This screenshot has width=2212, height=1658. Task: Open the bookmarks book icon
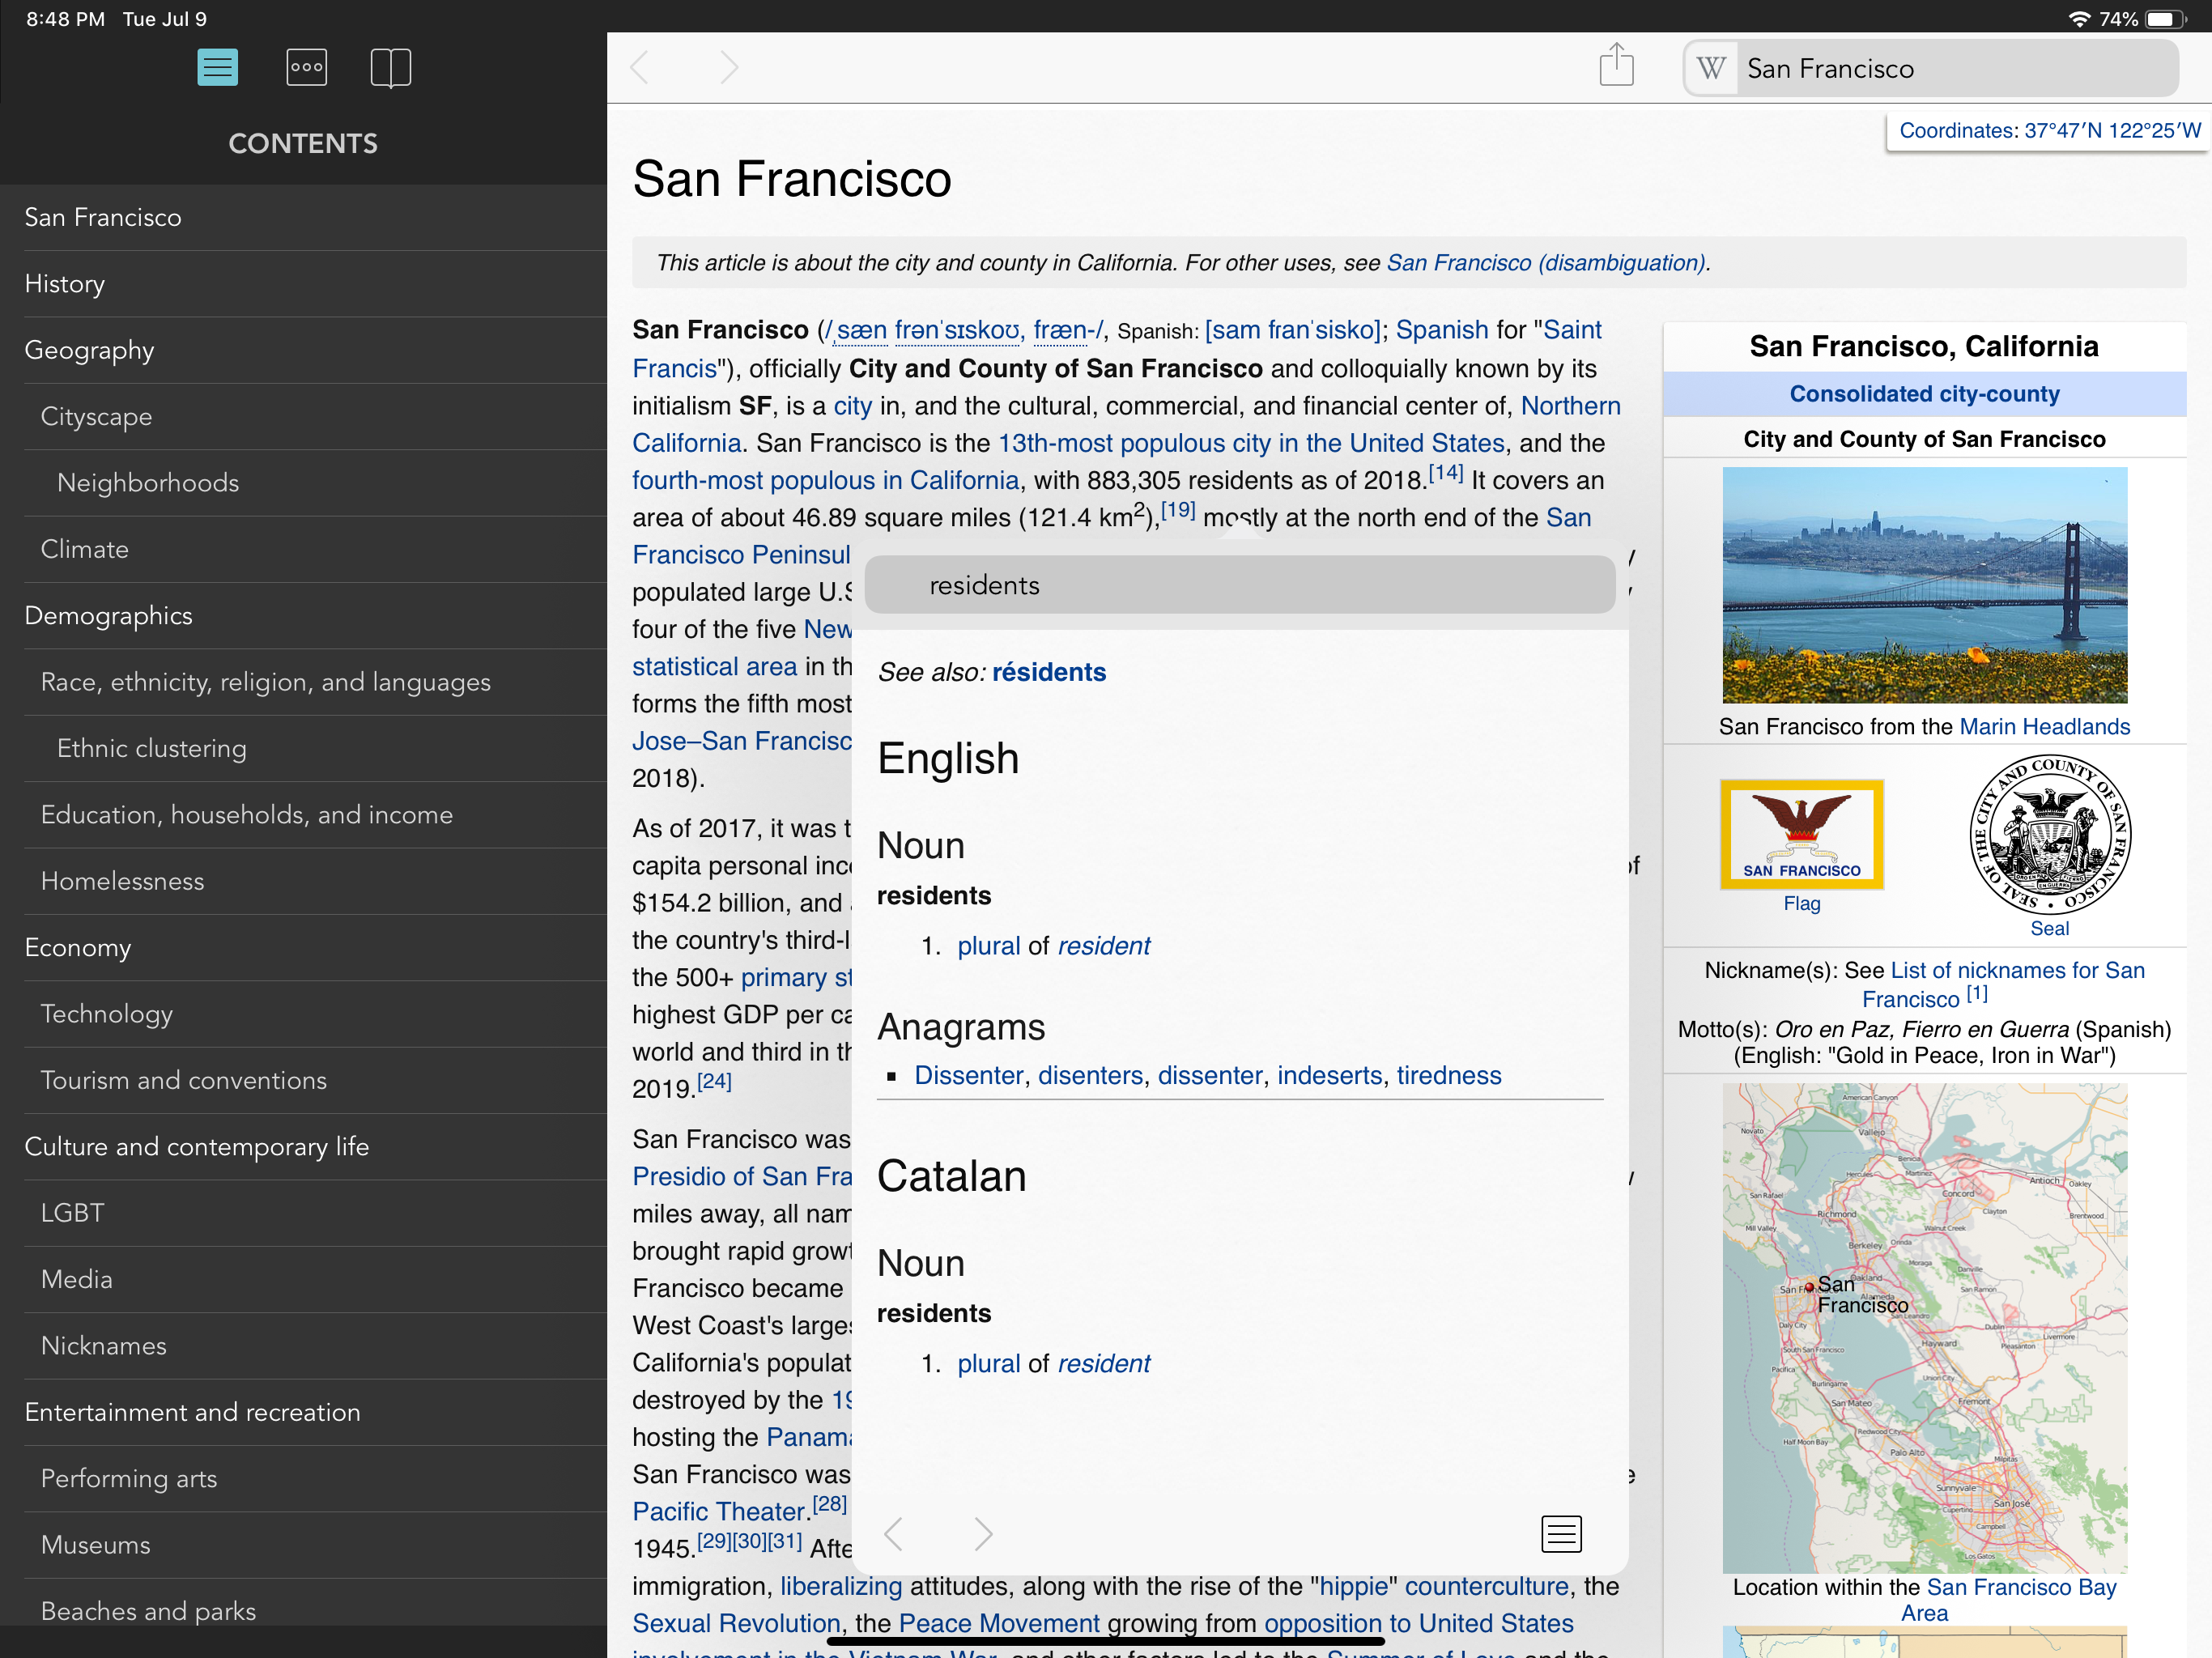click(x=390, y=67)
